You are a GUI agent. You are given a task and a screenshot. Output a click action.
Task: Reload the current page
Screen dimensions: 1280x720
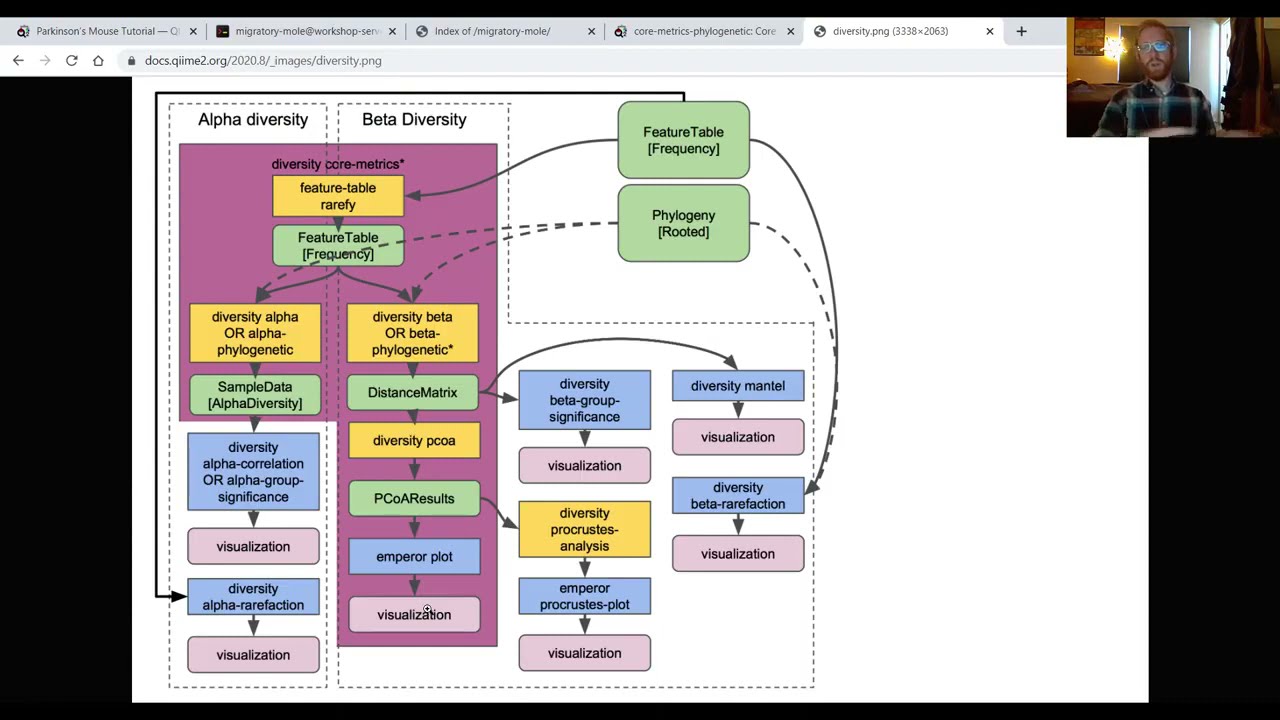click(72, 61)
